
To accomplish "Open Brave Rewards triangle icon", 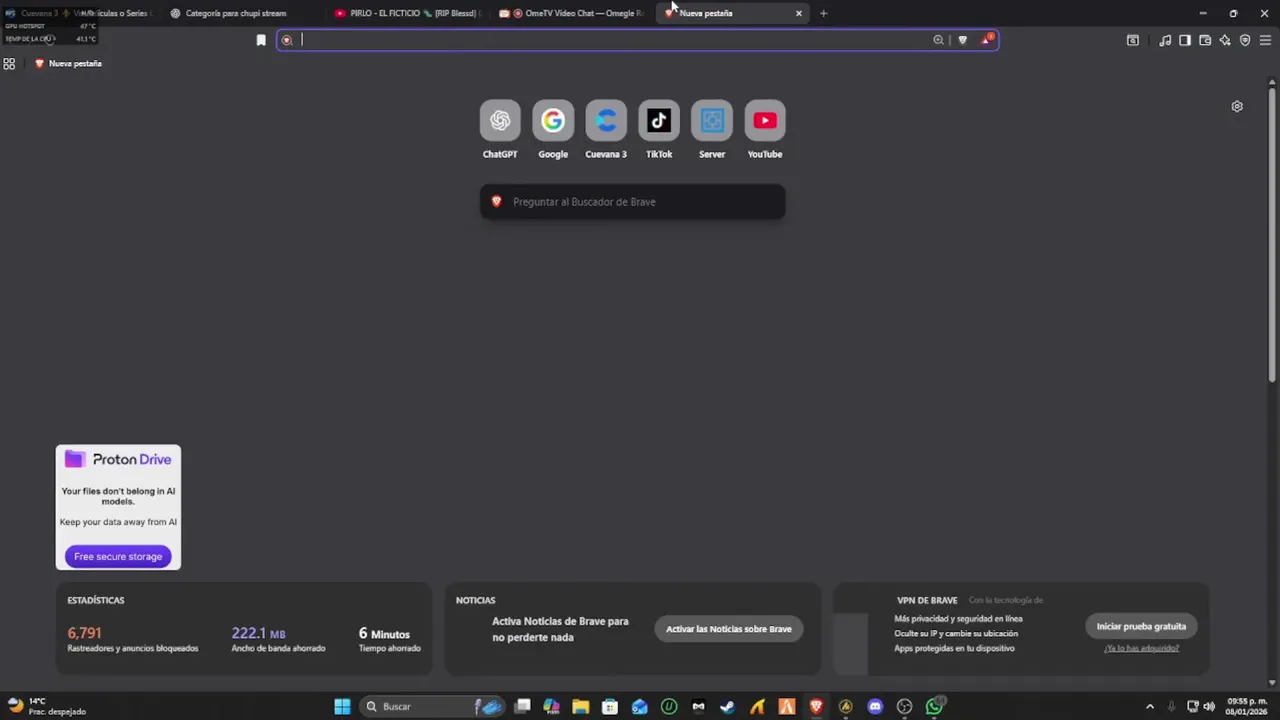I will pos(986,40).
